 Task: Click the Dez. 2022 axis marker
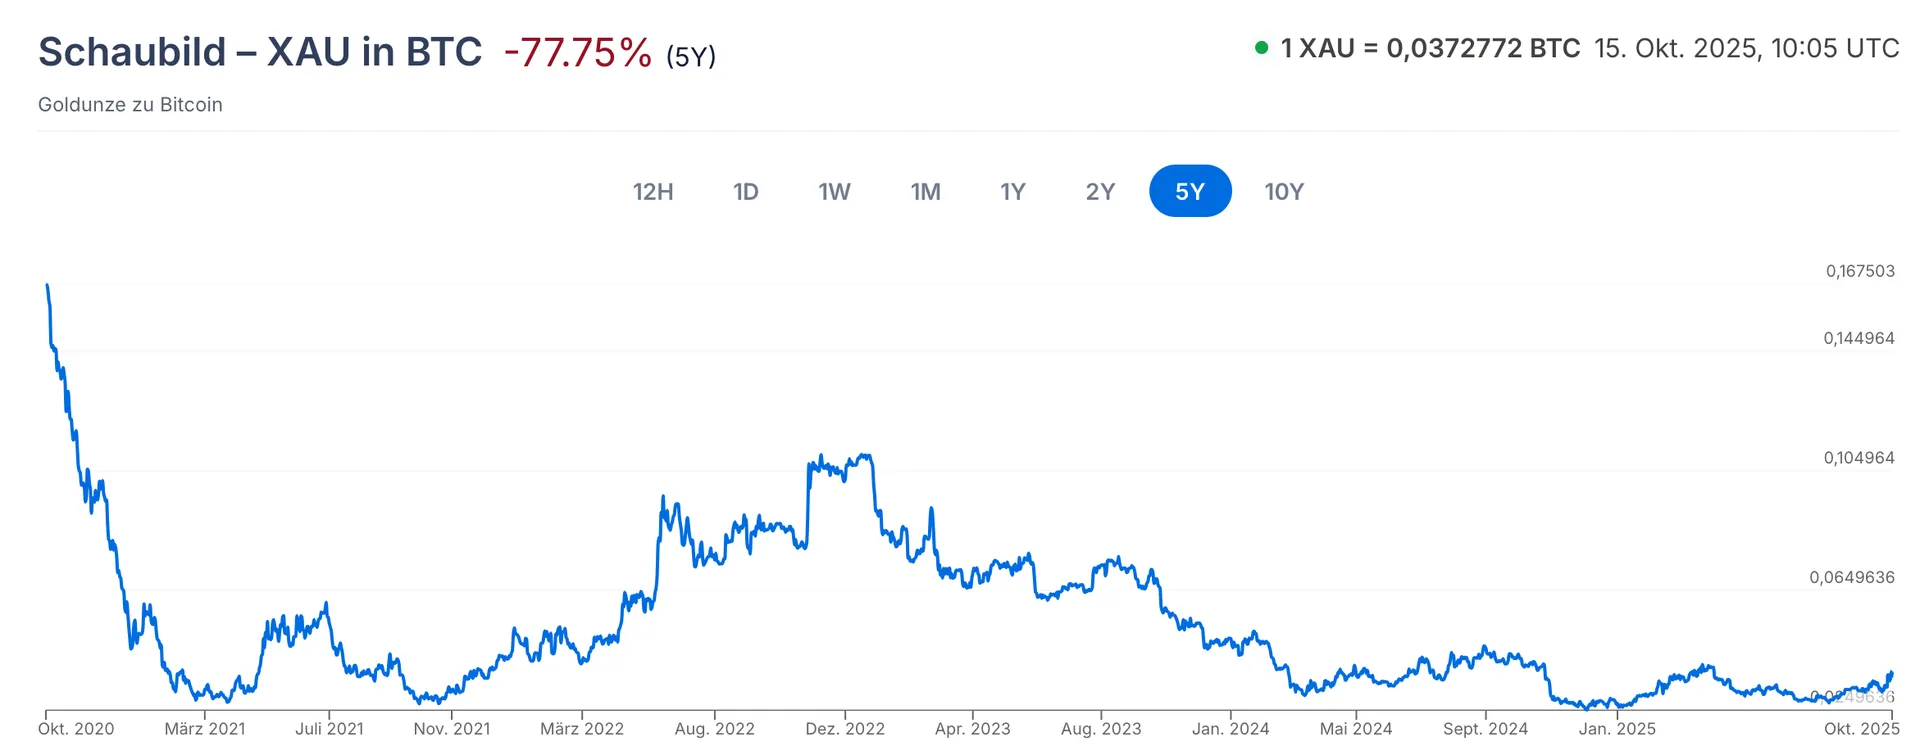[x=845, y=729]
